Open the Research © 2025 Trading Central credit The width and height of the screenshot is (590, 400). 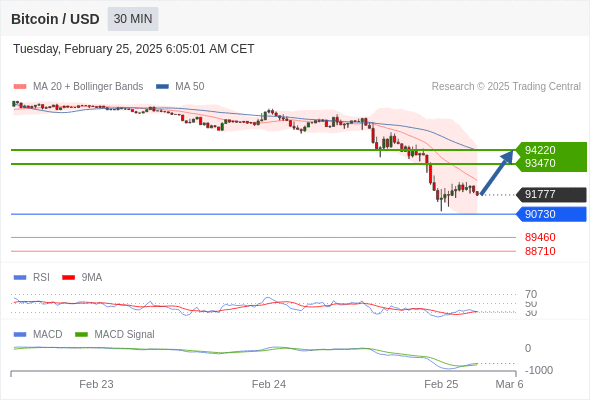point(506,87)
